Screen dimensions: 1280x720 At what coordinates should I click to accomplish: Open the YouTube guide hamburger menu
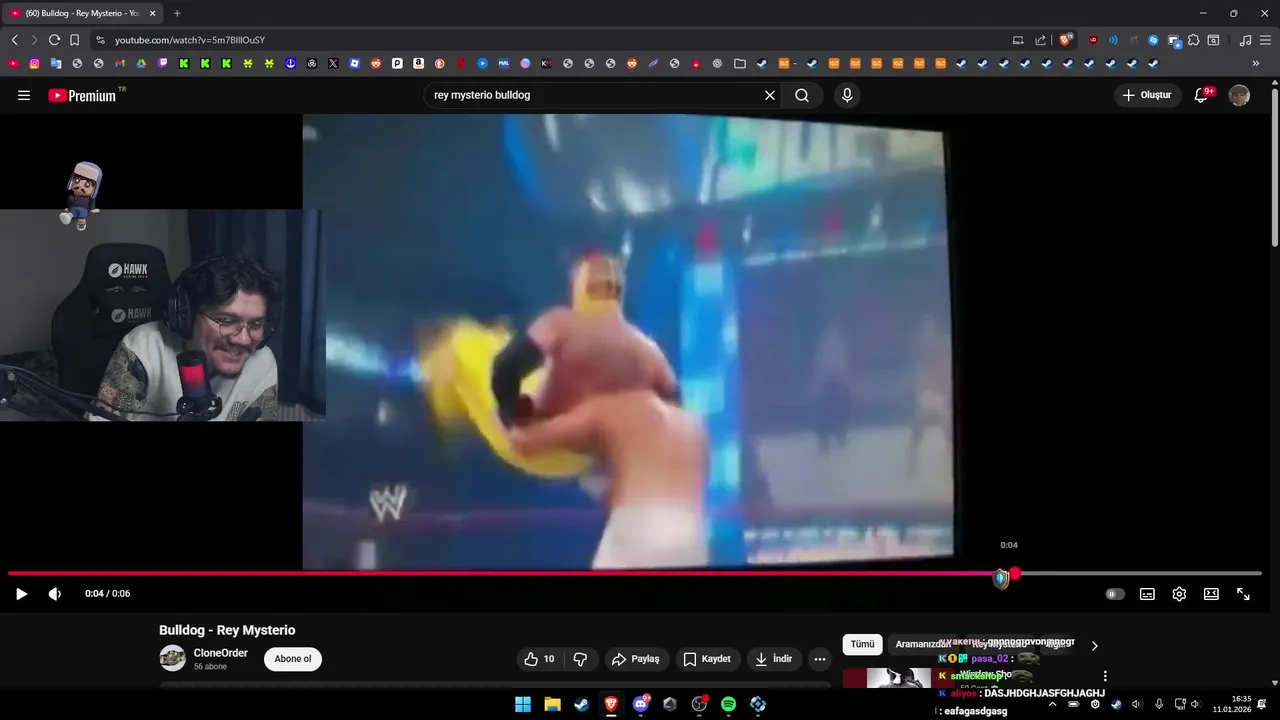[24, 95]
